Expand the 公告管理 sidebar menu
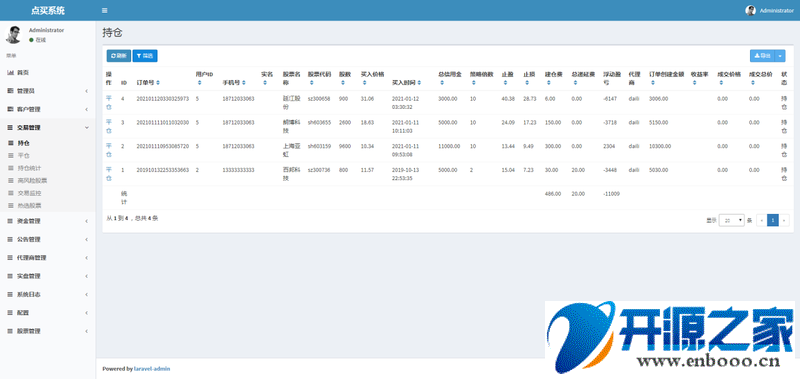This screenshot has height=379, width=800. coord(47,239)
